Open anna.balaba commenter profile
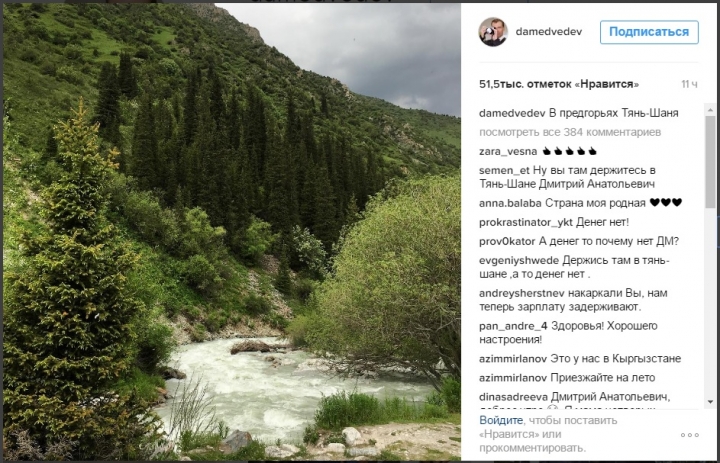 coord(510,203)
